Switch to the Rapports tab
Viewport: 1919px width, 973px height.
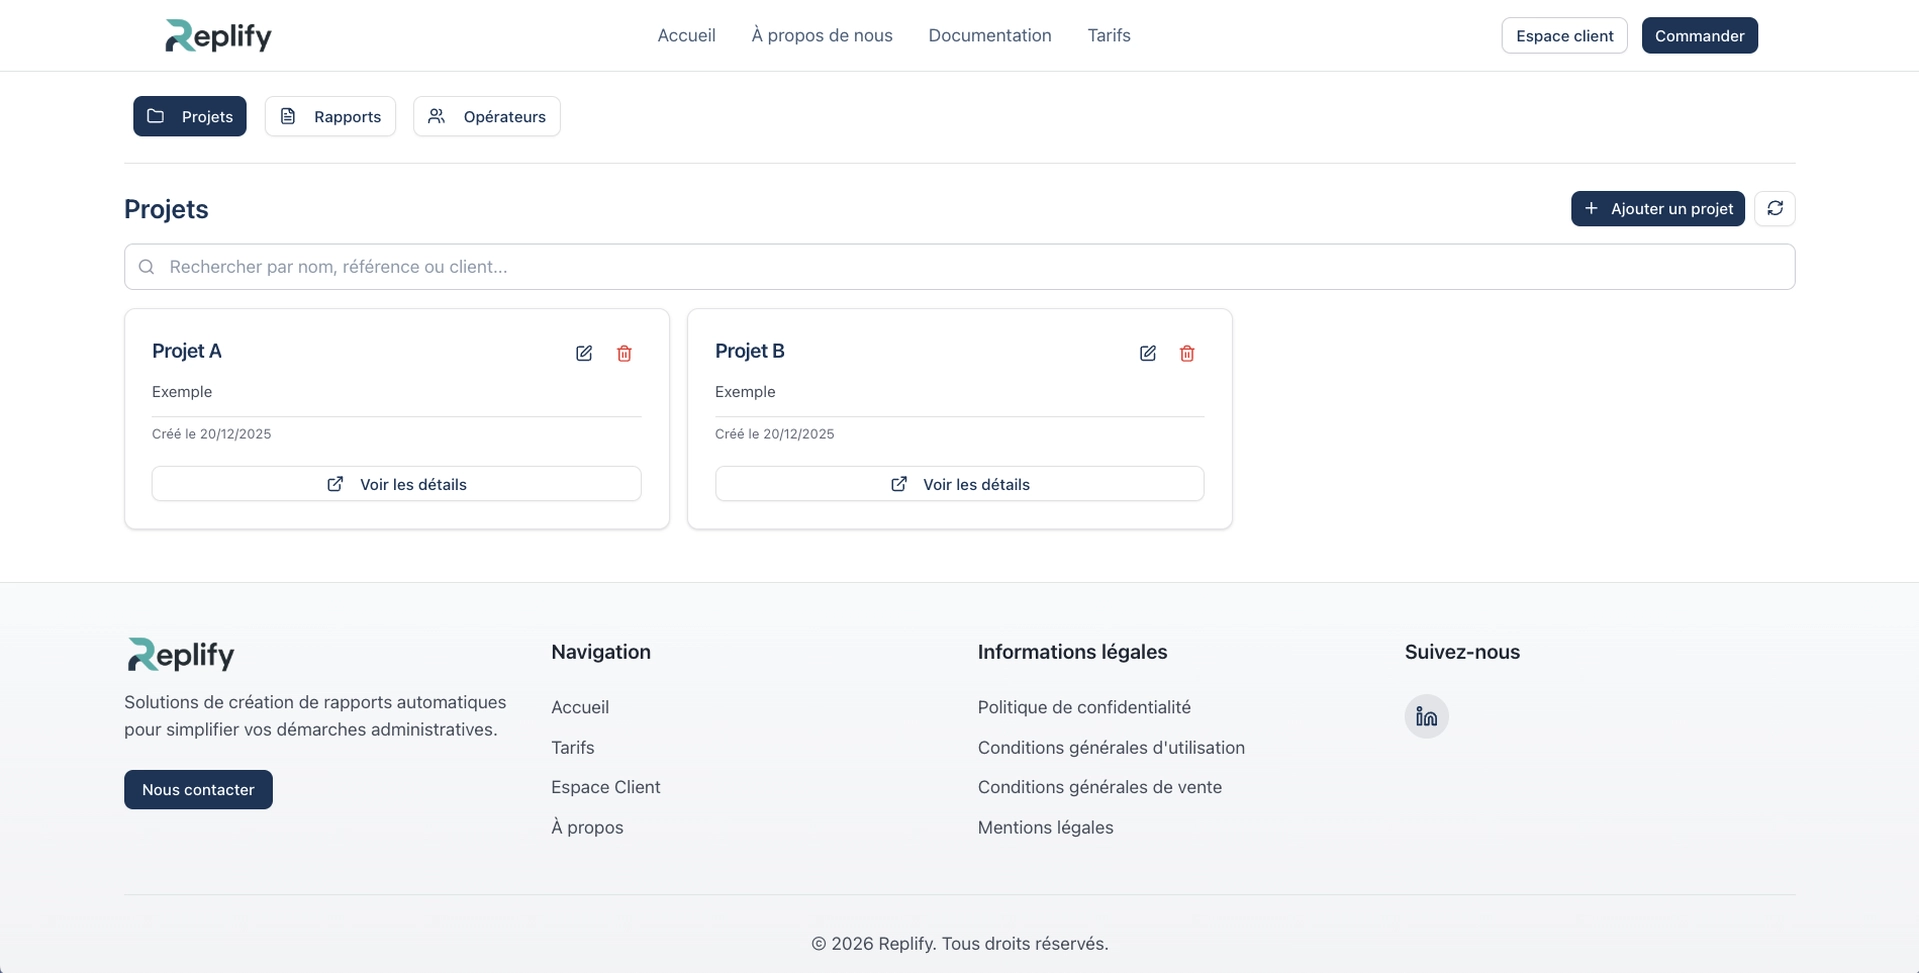[330, 116]
